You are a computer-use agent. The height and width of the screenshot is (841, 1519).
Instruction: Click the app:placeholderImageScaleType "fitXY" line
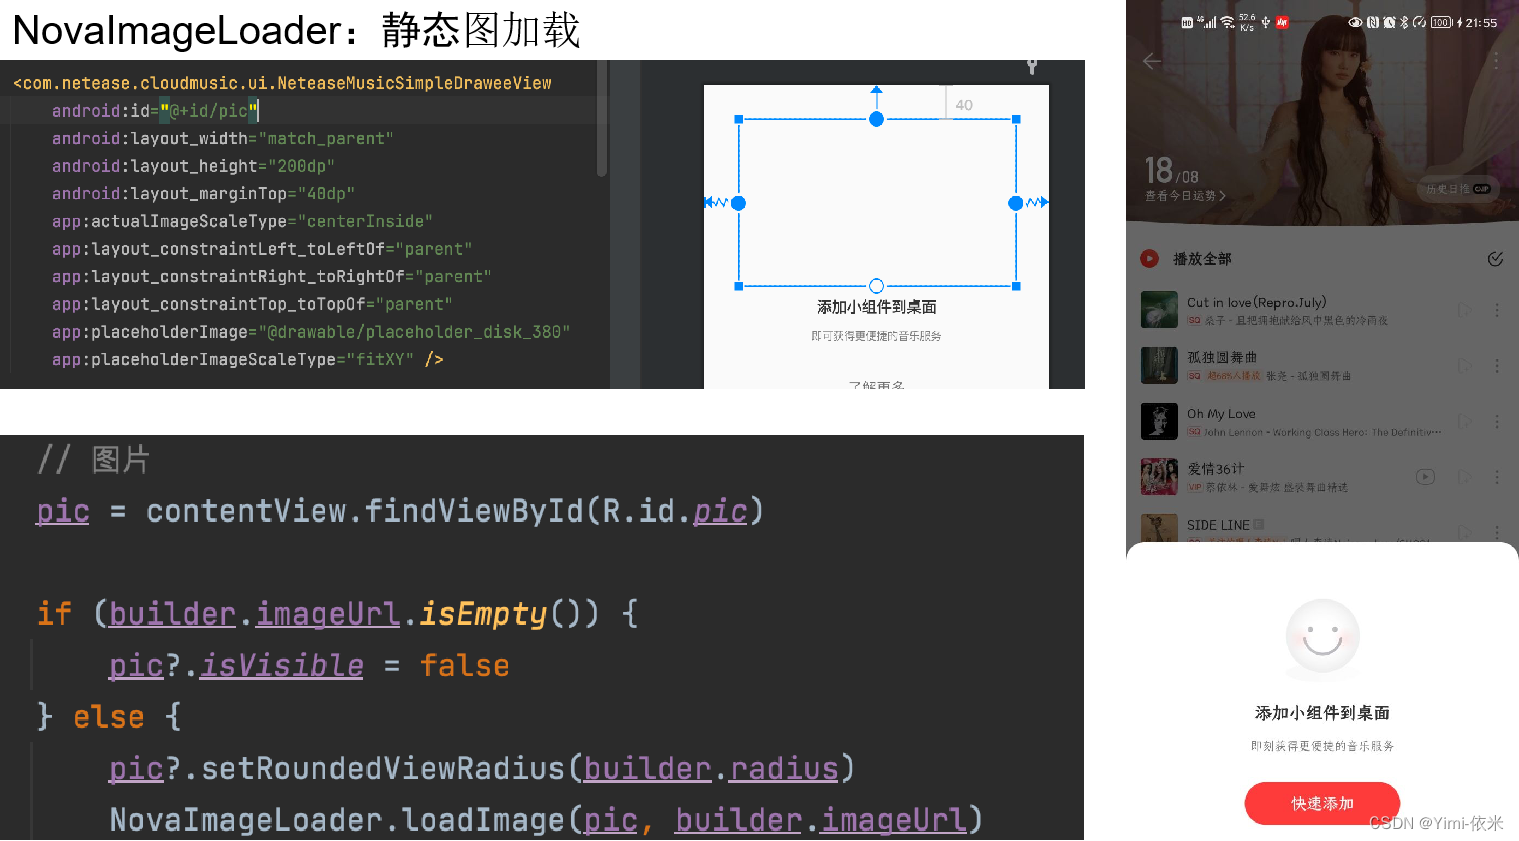coord(247,359)
